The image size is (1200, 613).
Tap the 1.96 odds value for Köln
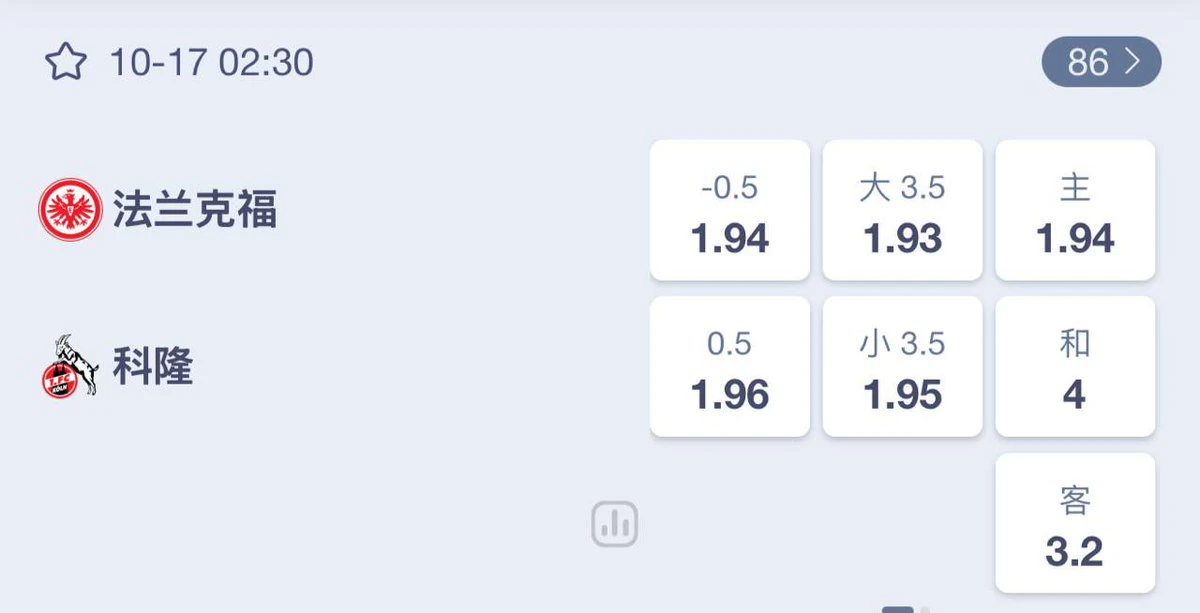(730, 395)
